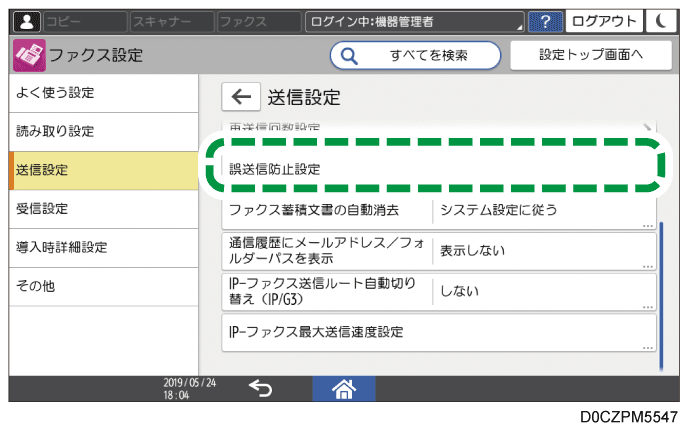Click the 2019/05/24 18:04 date display
This screenshot has height=427, width=687.
pos(189,388)
